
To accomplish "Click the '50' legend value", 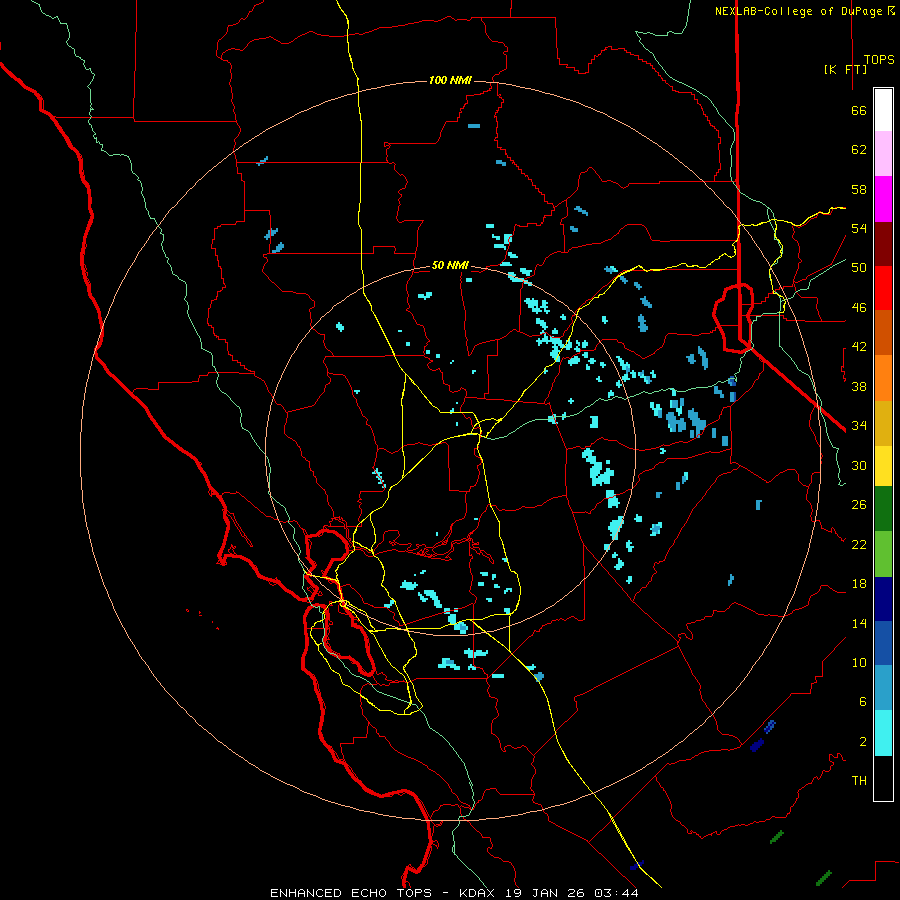I will [x=859, y=268].
